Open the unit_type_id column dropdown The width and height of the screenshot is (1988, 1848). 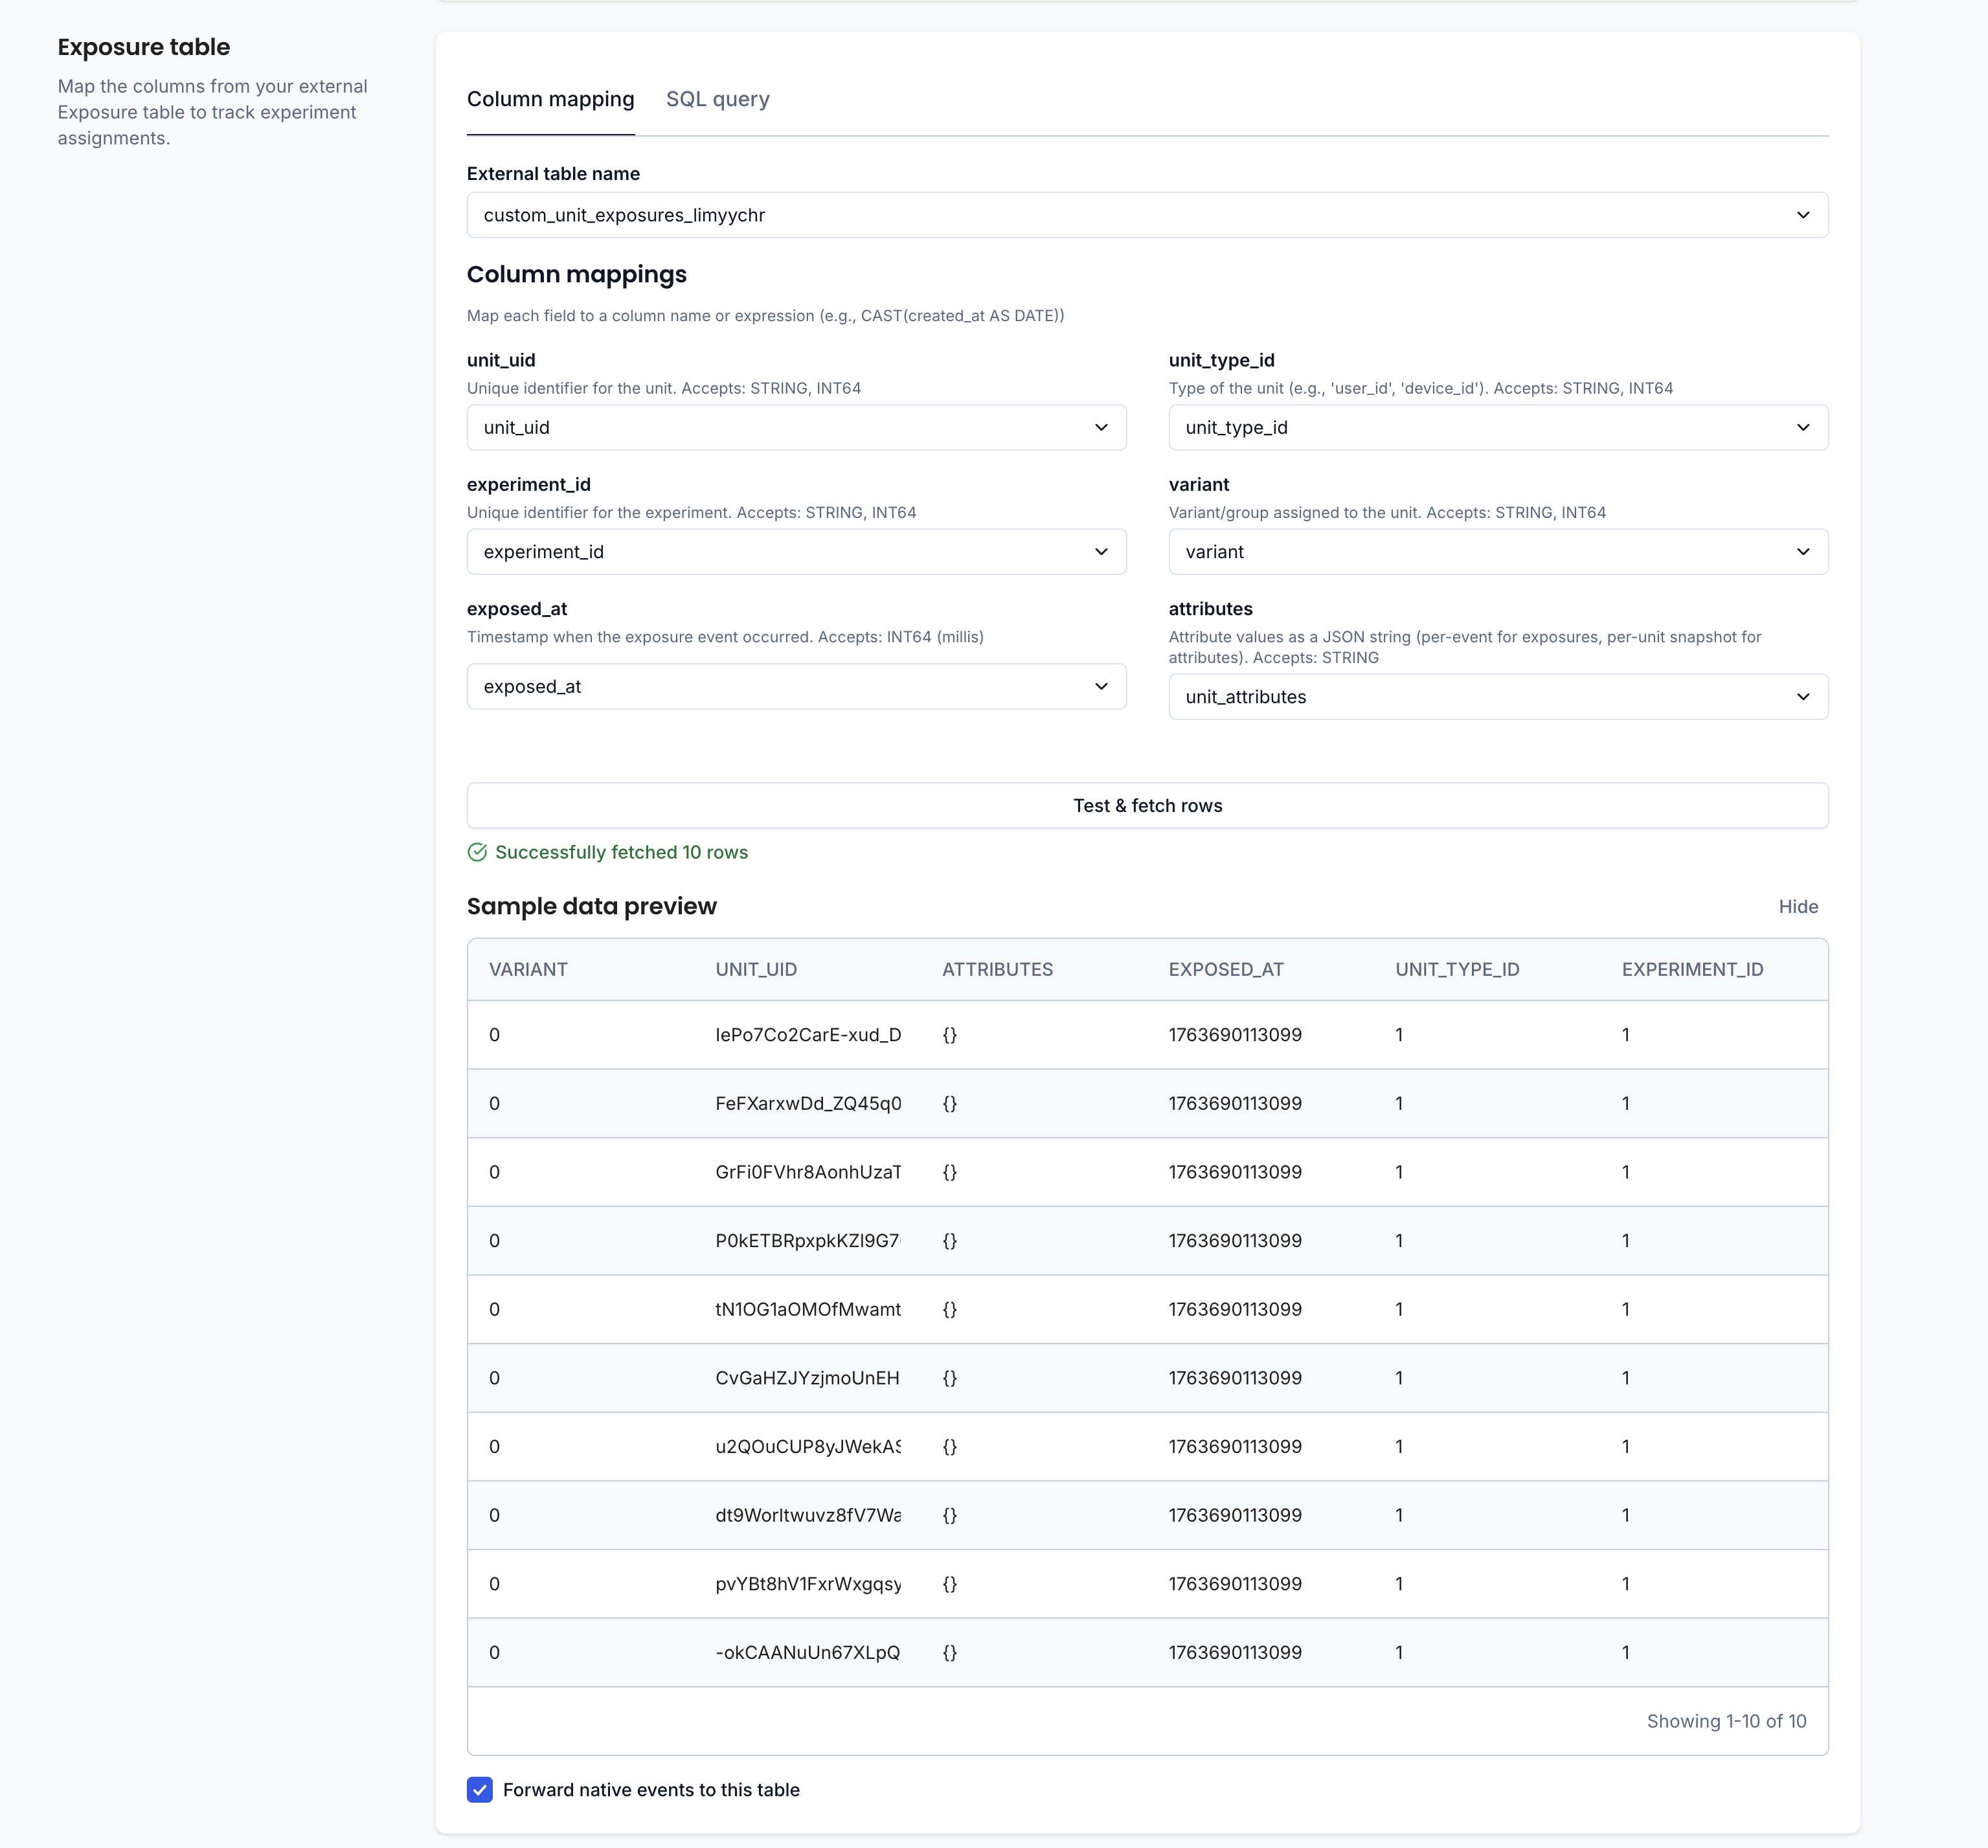[x=1498, y=427]
